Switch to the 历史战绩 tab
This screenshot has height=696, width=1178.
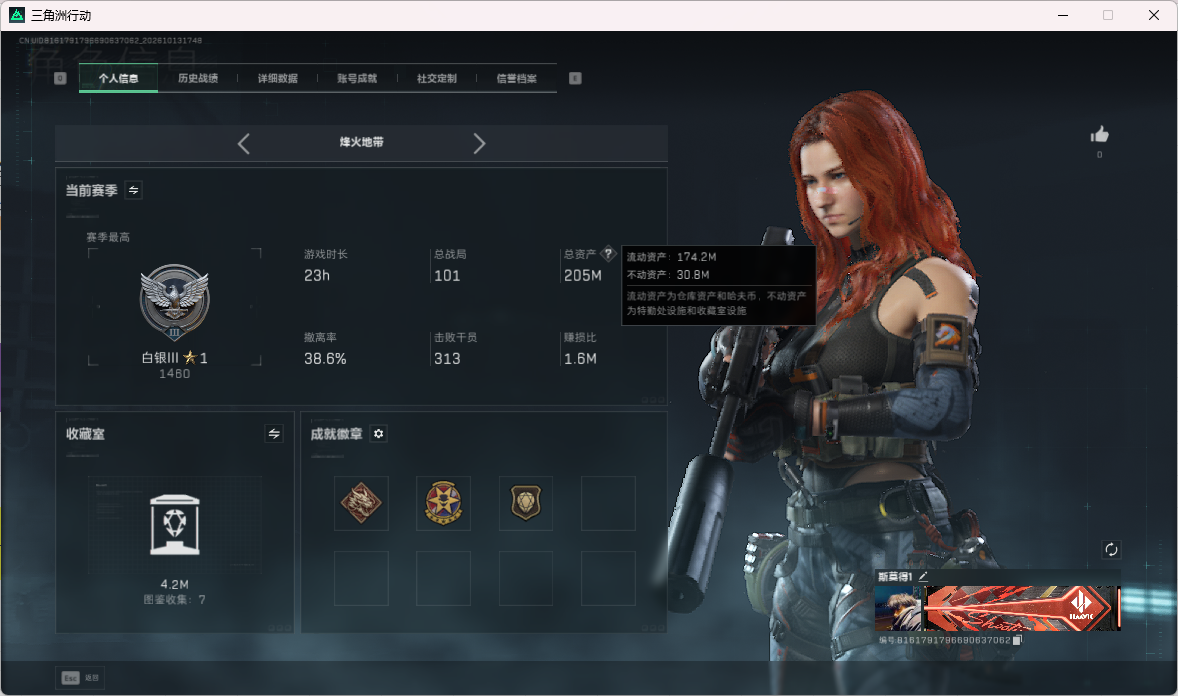[x=198, y=78]
